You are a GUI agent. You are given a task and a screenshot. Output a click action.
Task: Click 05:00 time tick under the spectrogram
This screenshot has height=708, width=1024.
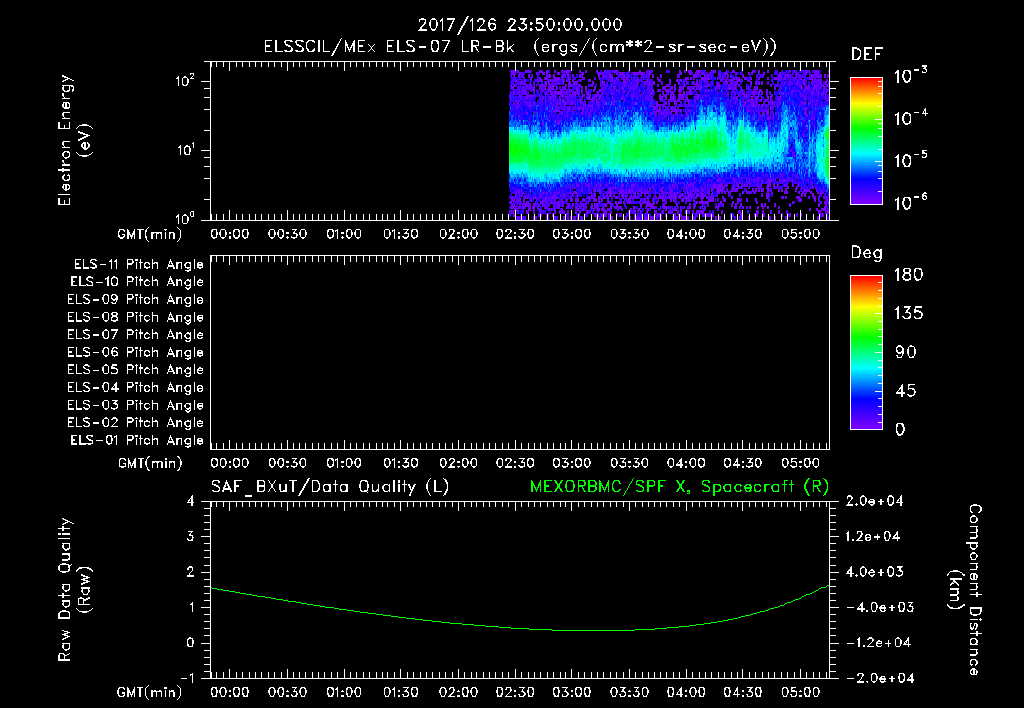tap(800, 234)
